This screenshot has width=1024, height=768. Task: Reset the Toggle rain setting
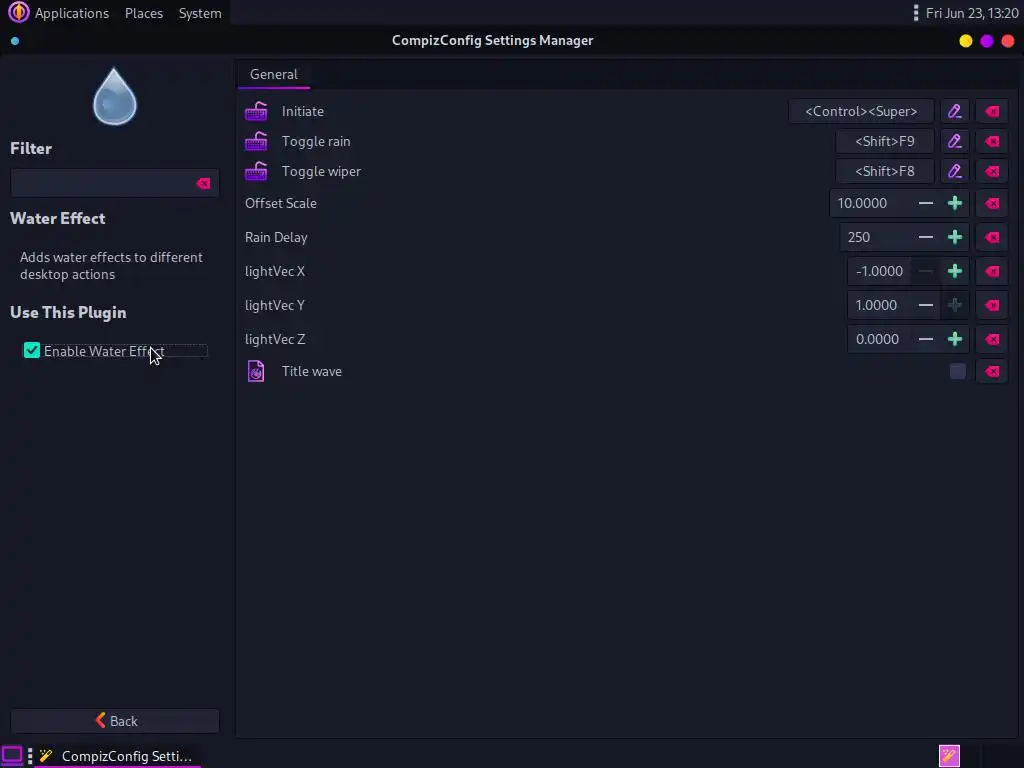coord(992,141)
